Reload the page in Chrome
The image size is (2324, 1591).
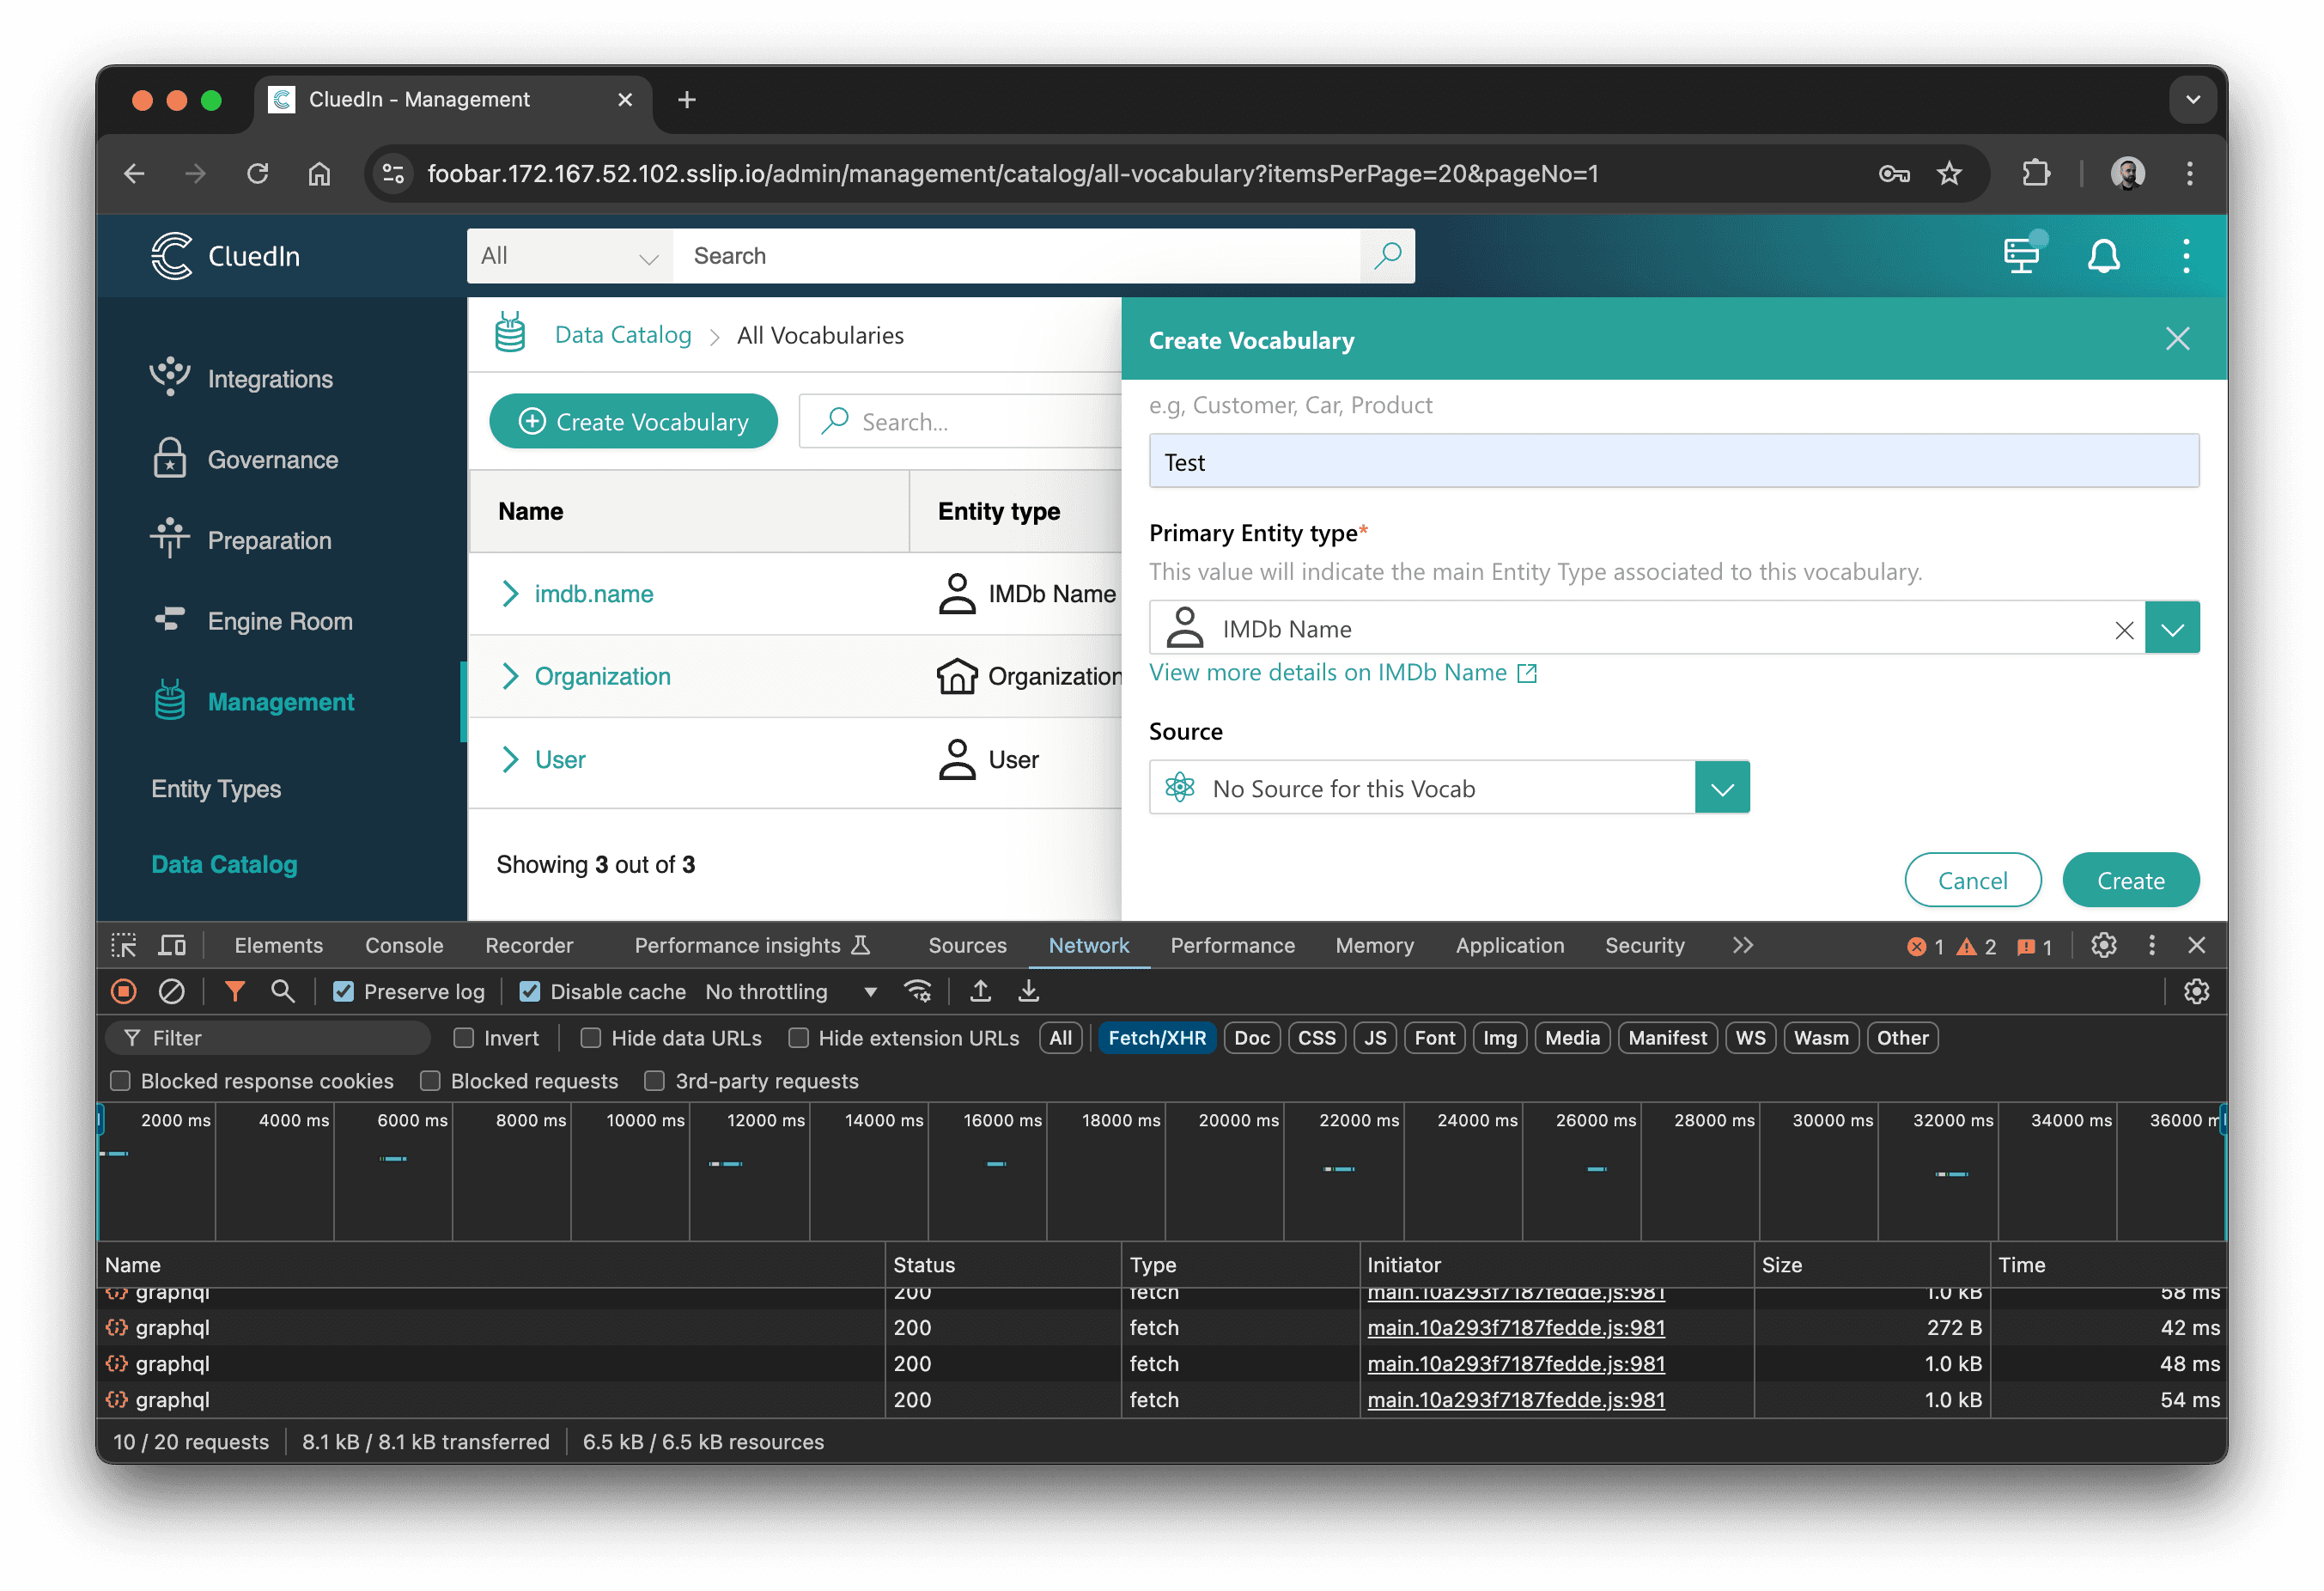click(x=257, y=174)
